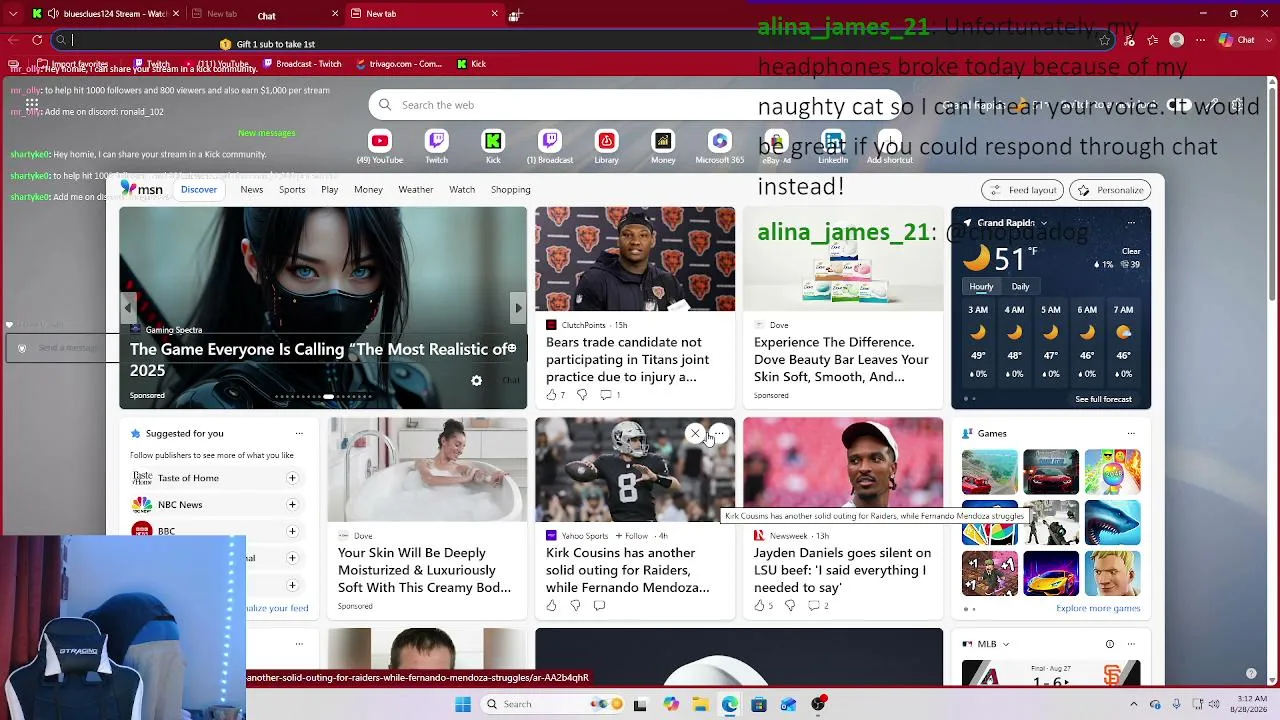Viewport: 1280px width, 720px height.
Task: Mute the bluesclues124 Stream tab speaker
Action: click(x=53, y=14)
